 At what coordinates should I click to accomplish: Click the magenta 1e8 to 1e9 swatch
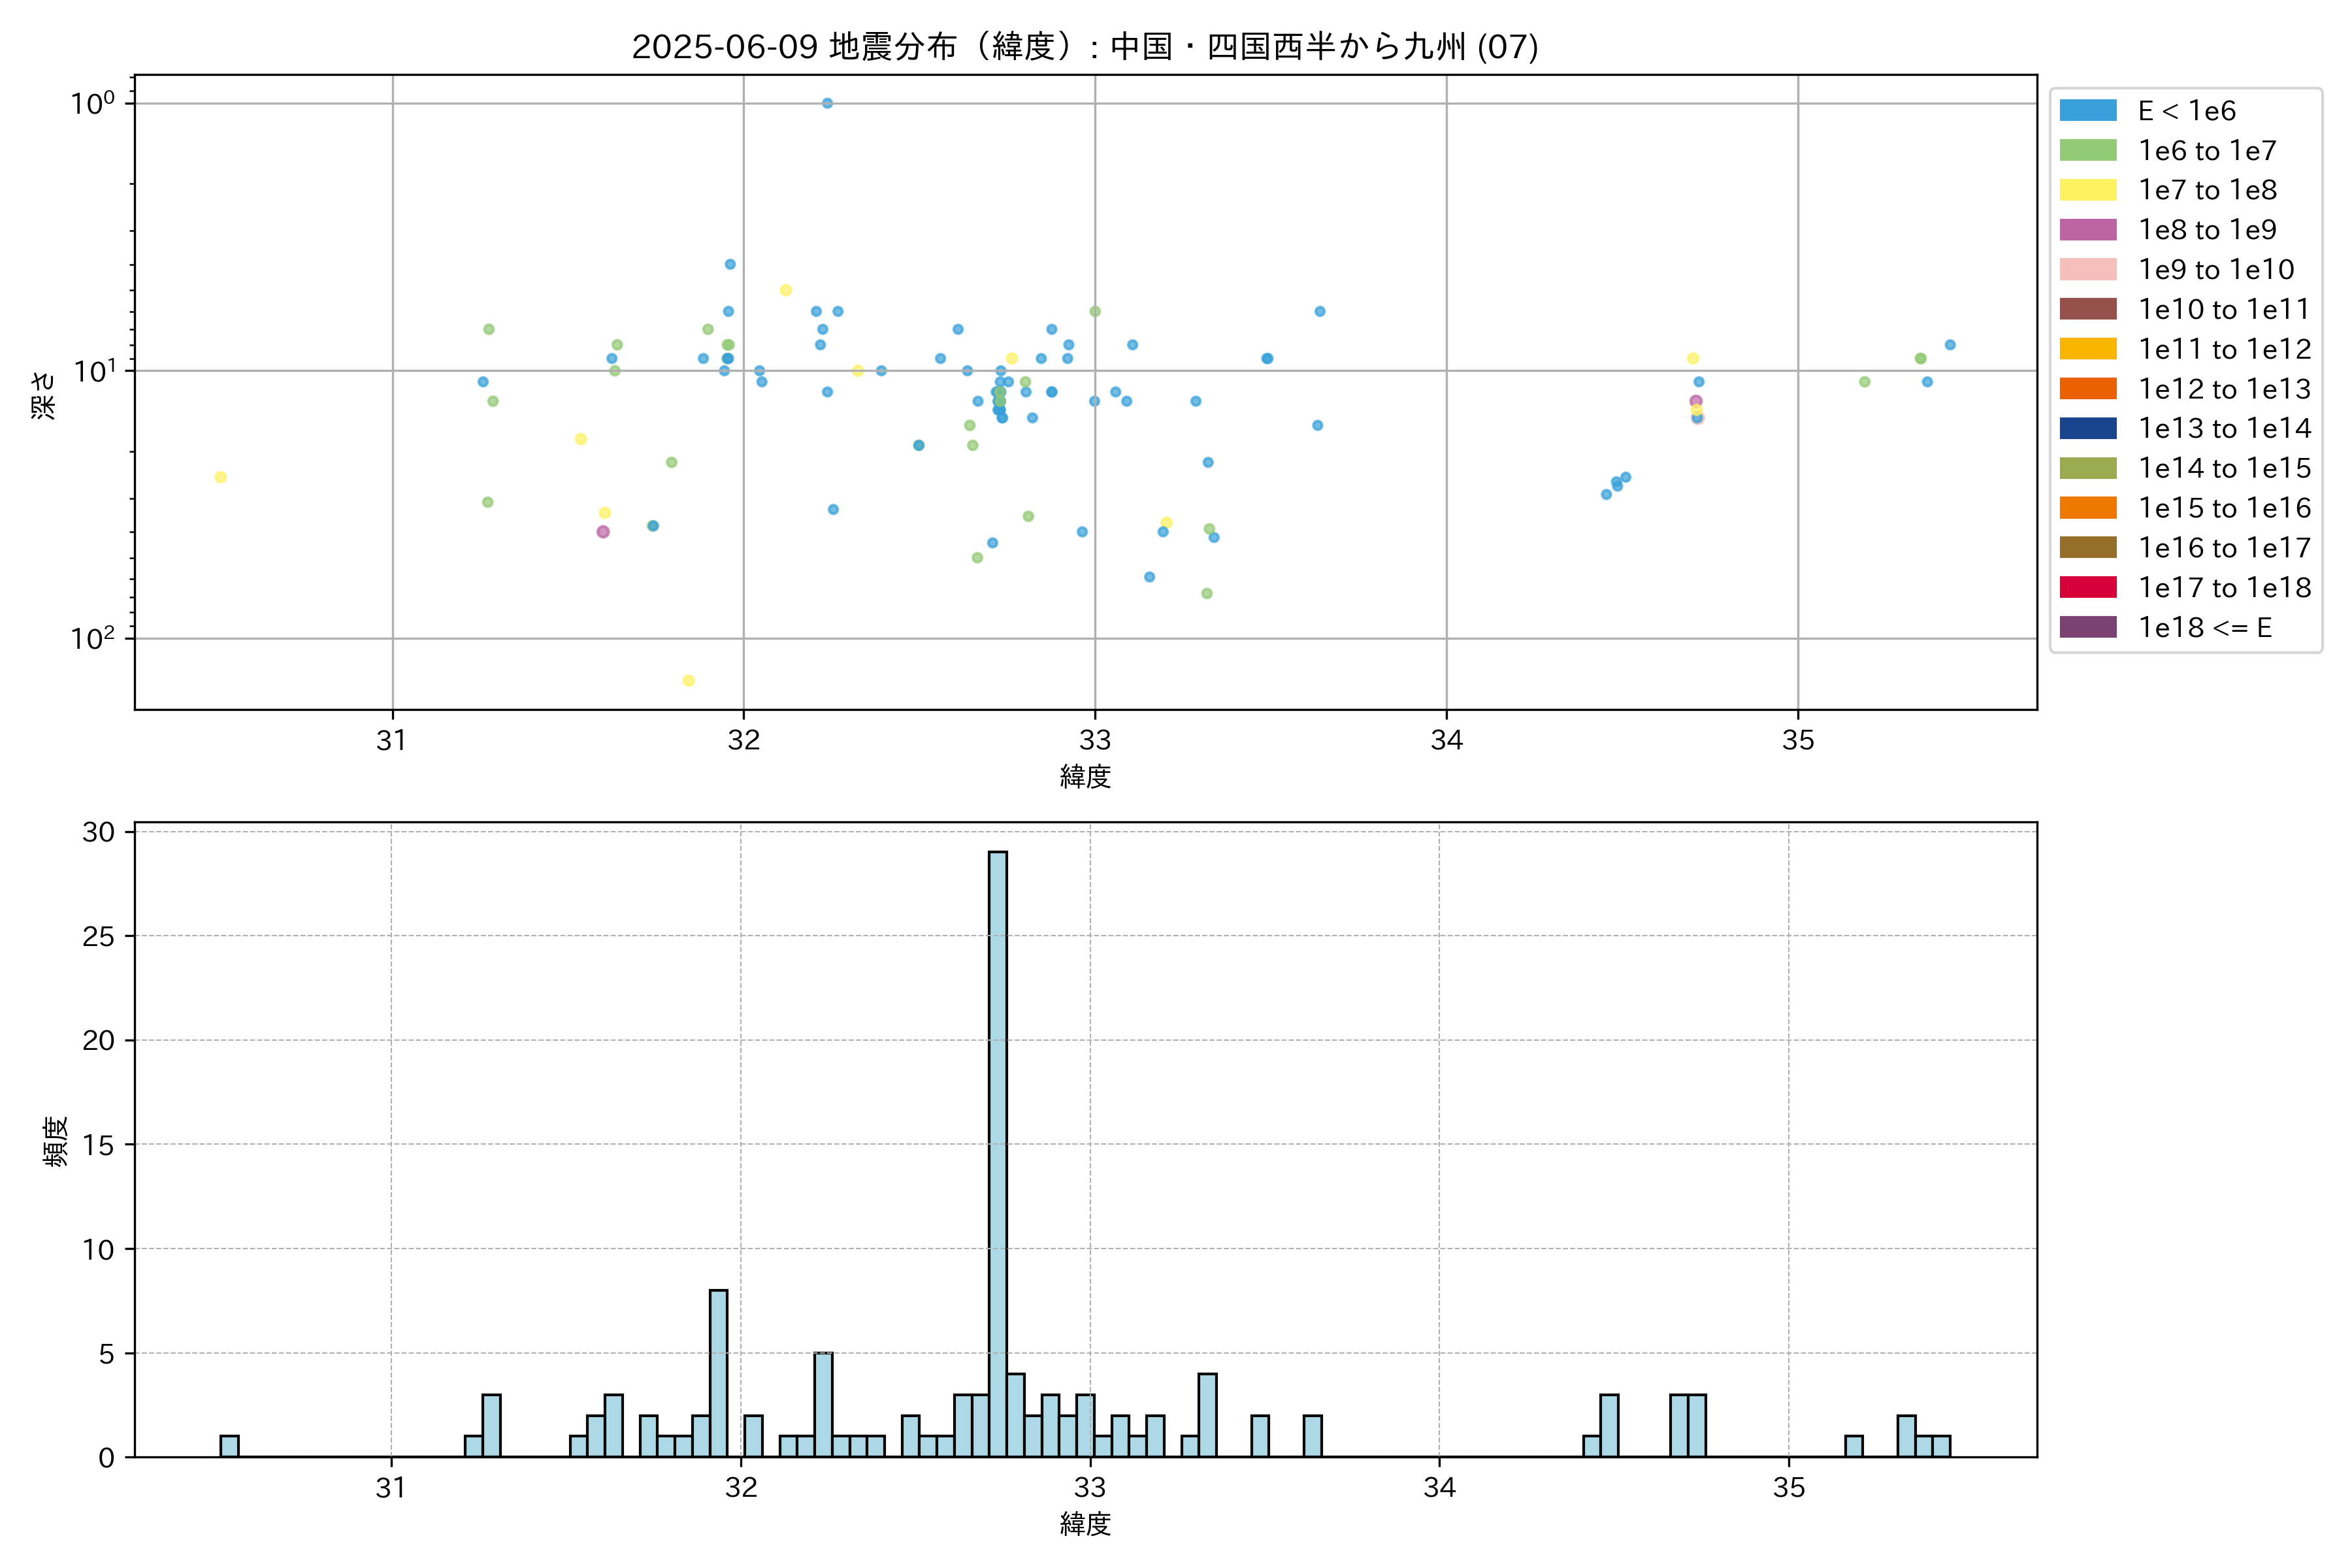coord(2087,230)
